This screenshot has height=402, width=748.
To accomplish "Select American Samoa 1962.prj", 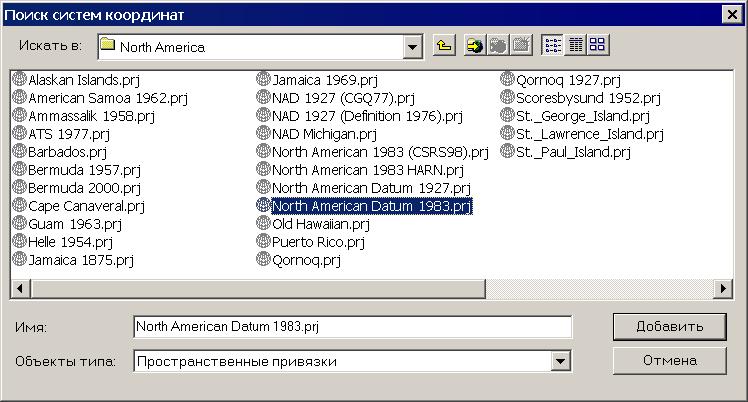I will pyautogui.click(x=108, y=98).
